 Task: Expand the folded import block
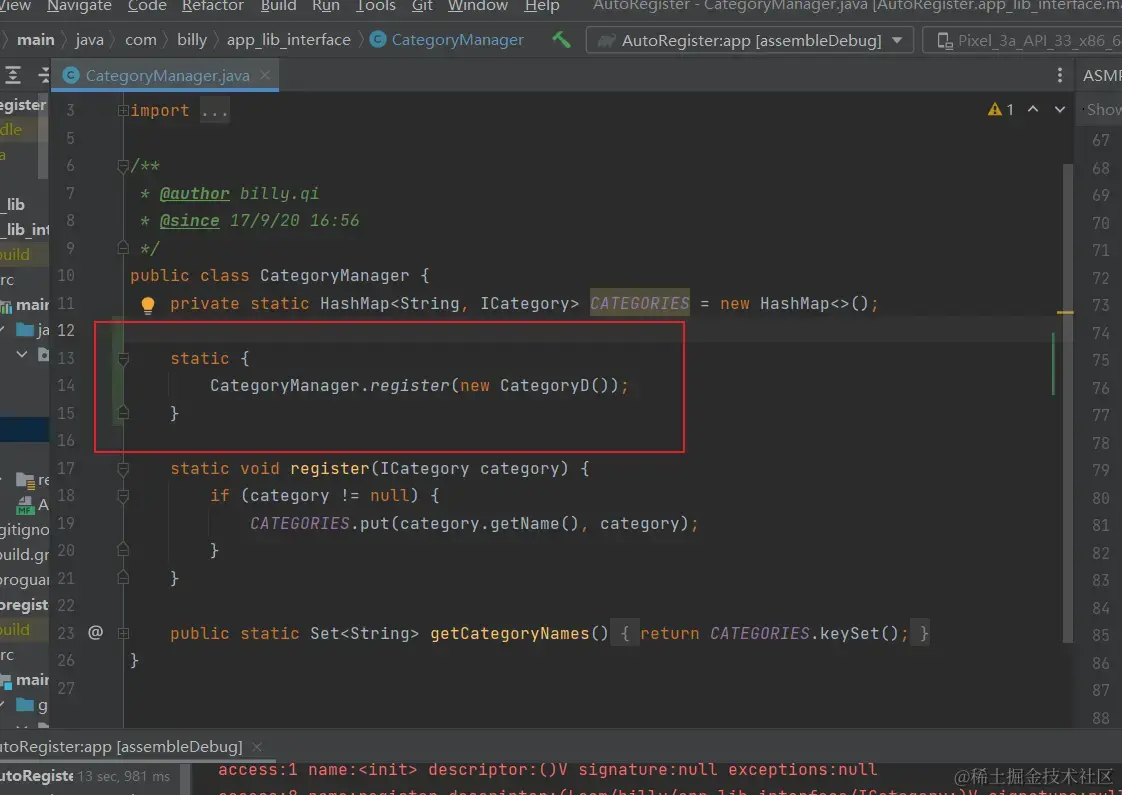[123, 110]
